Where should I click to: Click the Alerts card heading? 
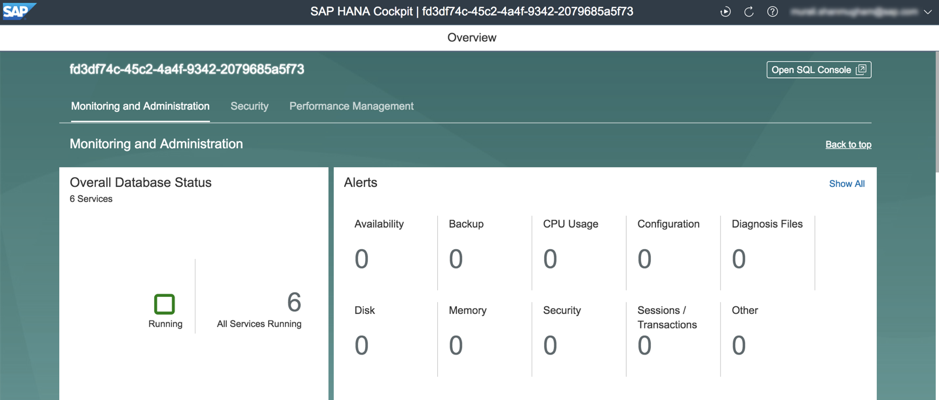click(x=361, y=183)
